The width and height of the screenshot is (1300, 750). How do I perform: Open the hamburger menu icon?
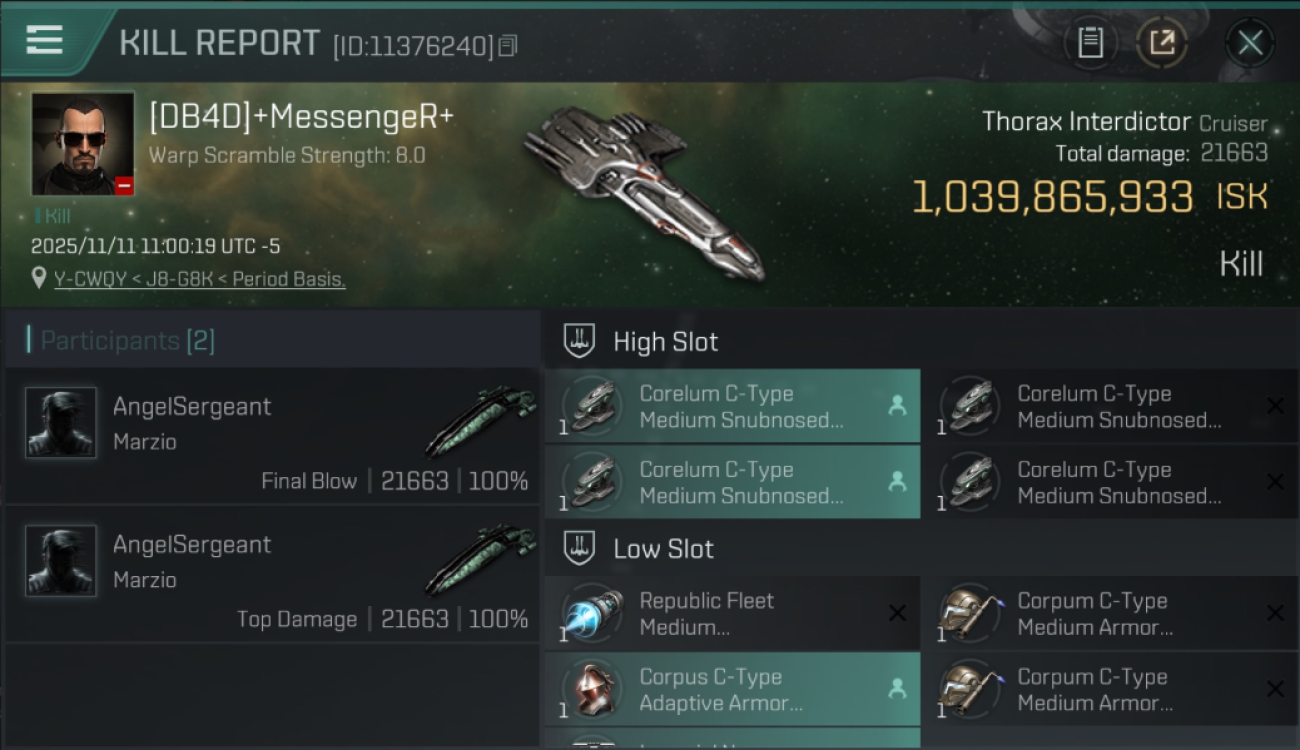point(45,41)
